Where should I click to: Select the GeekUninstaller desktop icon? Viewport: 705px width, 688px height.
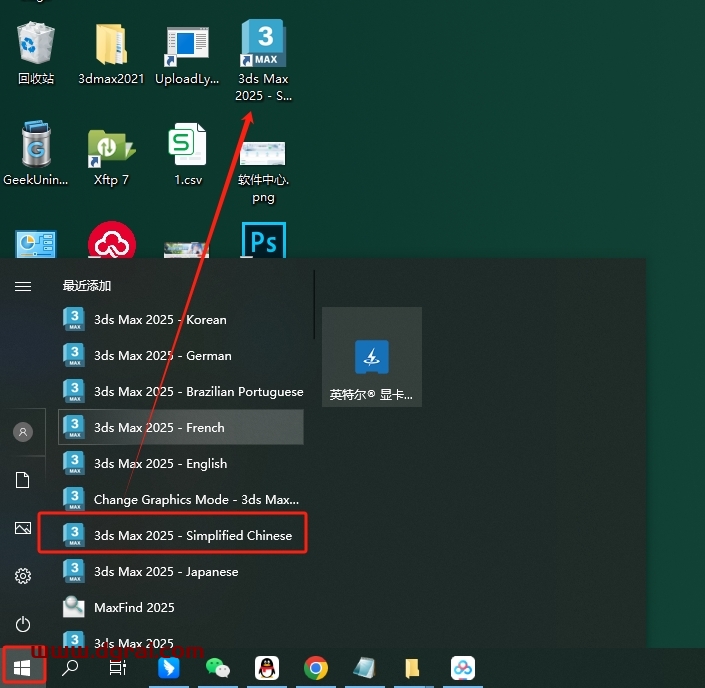tap(36, 153)
